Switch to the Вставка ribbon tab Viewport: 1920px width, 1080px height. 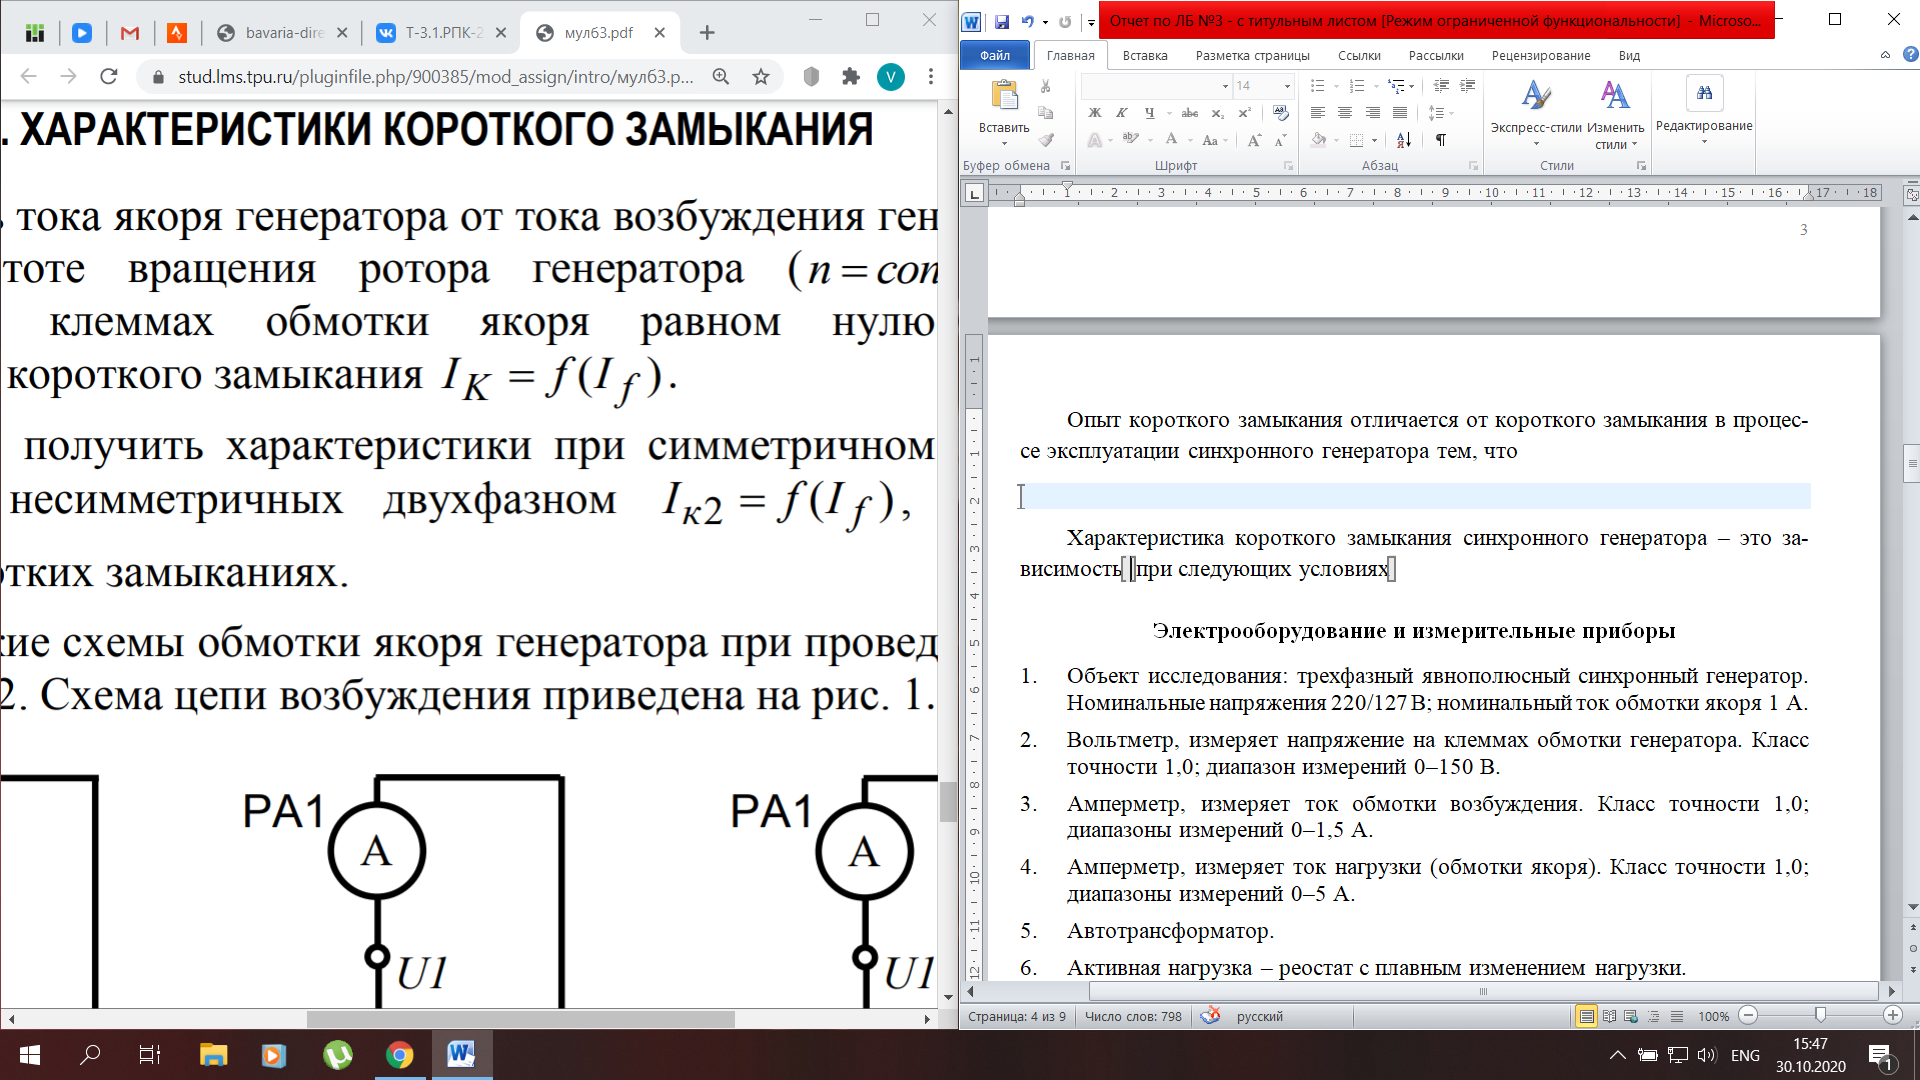click(x=1144, y=56)
